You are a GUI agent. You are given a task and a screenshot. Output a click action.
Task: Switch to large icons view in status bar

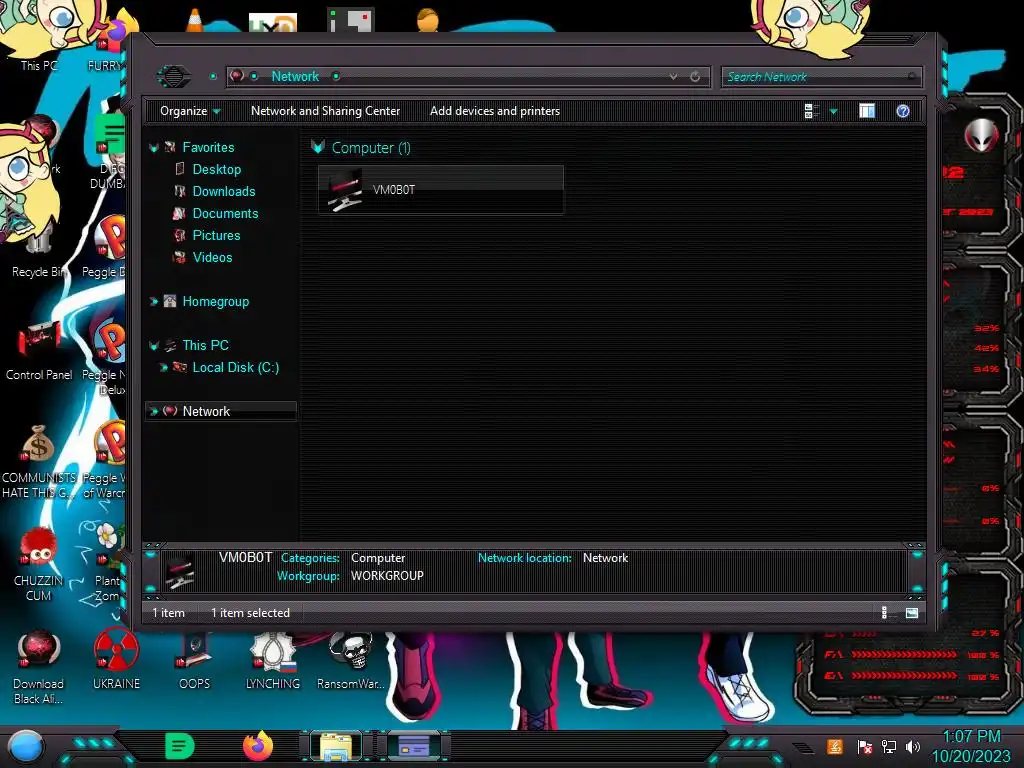pyautogui.click(x=912, y=613)
